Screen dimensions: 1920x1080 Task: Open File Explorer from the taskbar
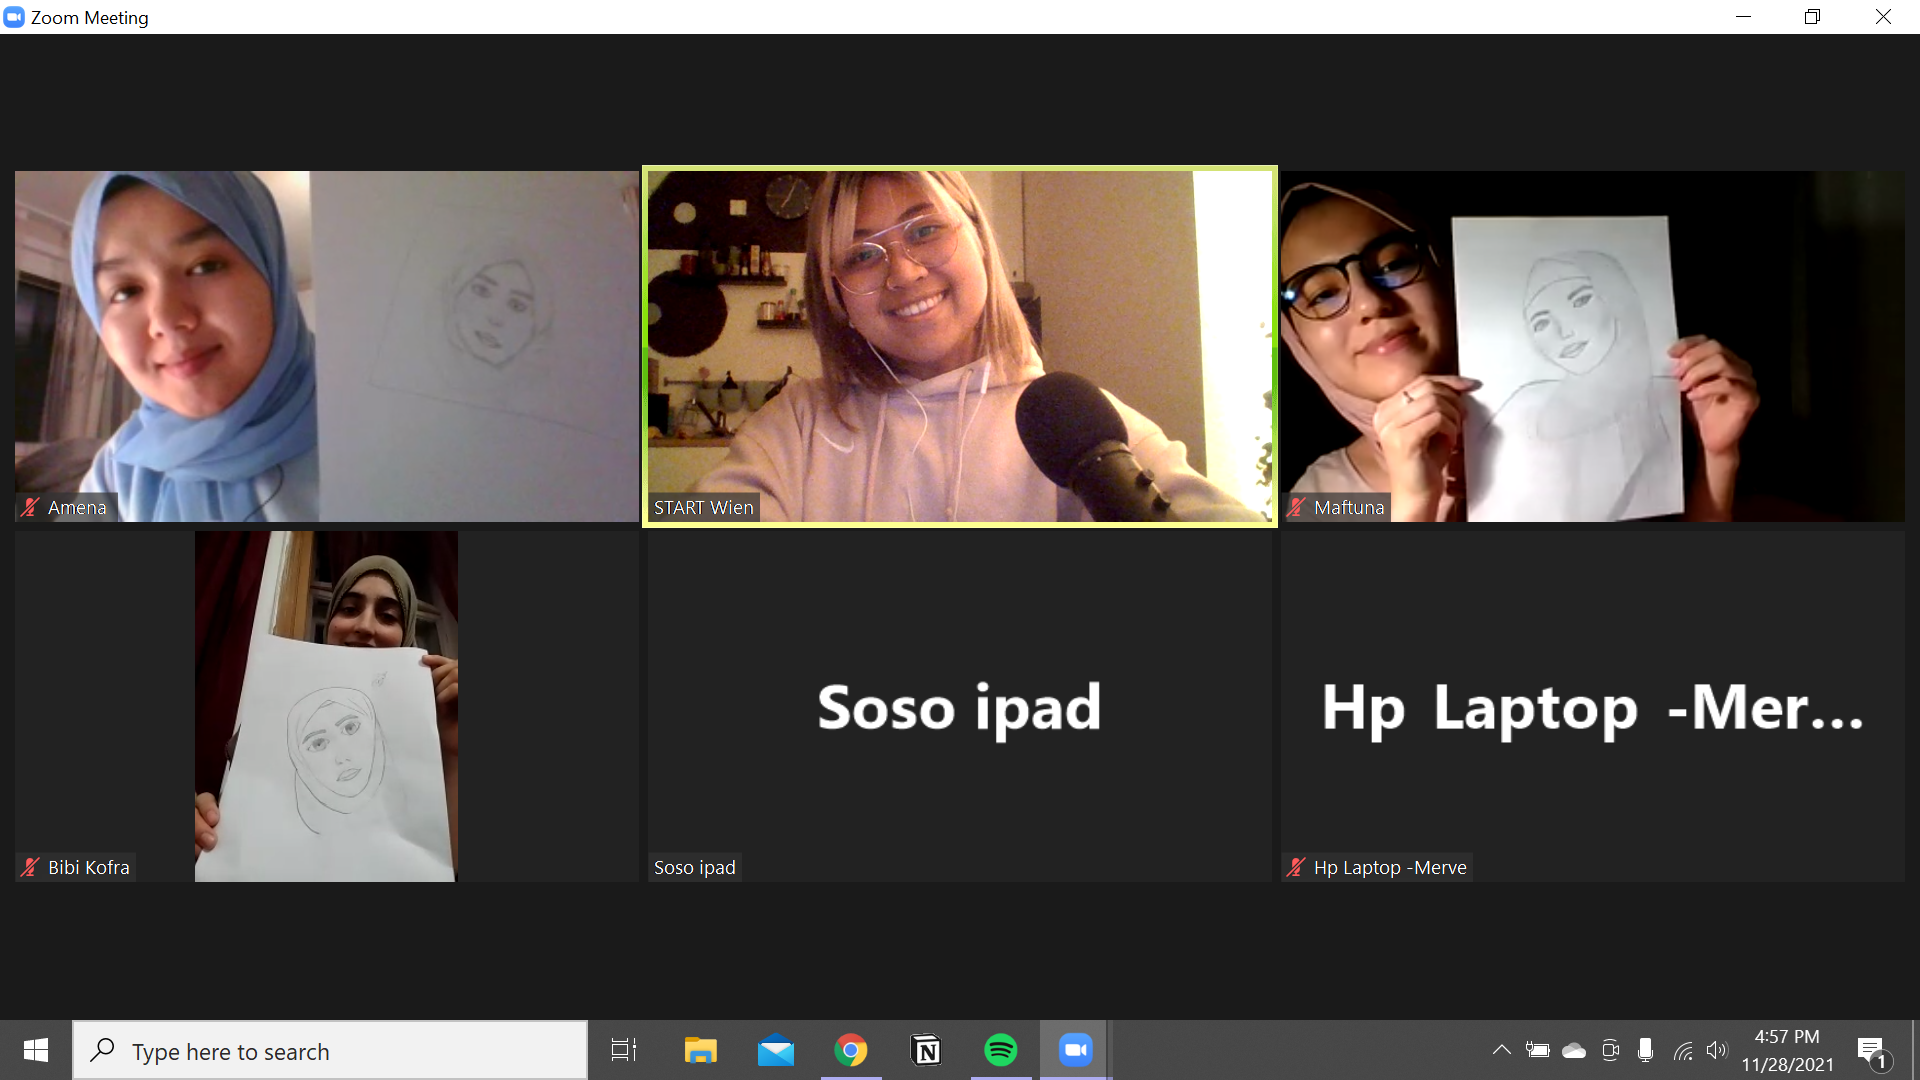[700, 1050]
